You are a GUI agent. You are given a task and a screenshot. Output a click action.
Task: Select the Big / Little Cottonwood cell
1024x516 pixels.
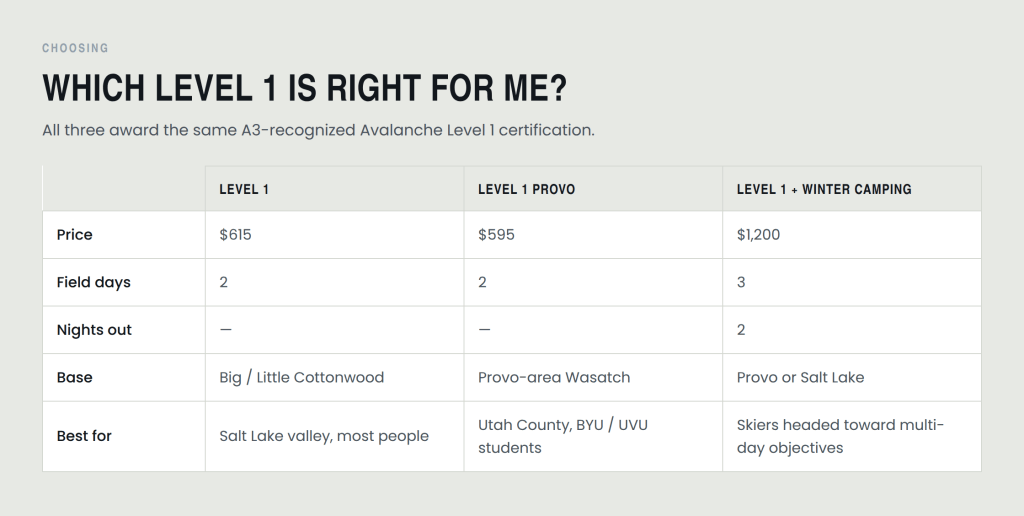[334, 378]
